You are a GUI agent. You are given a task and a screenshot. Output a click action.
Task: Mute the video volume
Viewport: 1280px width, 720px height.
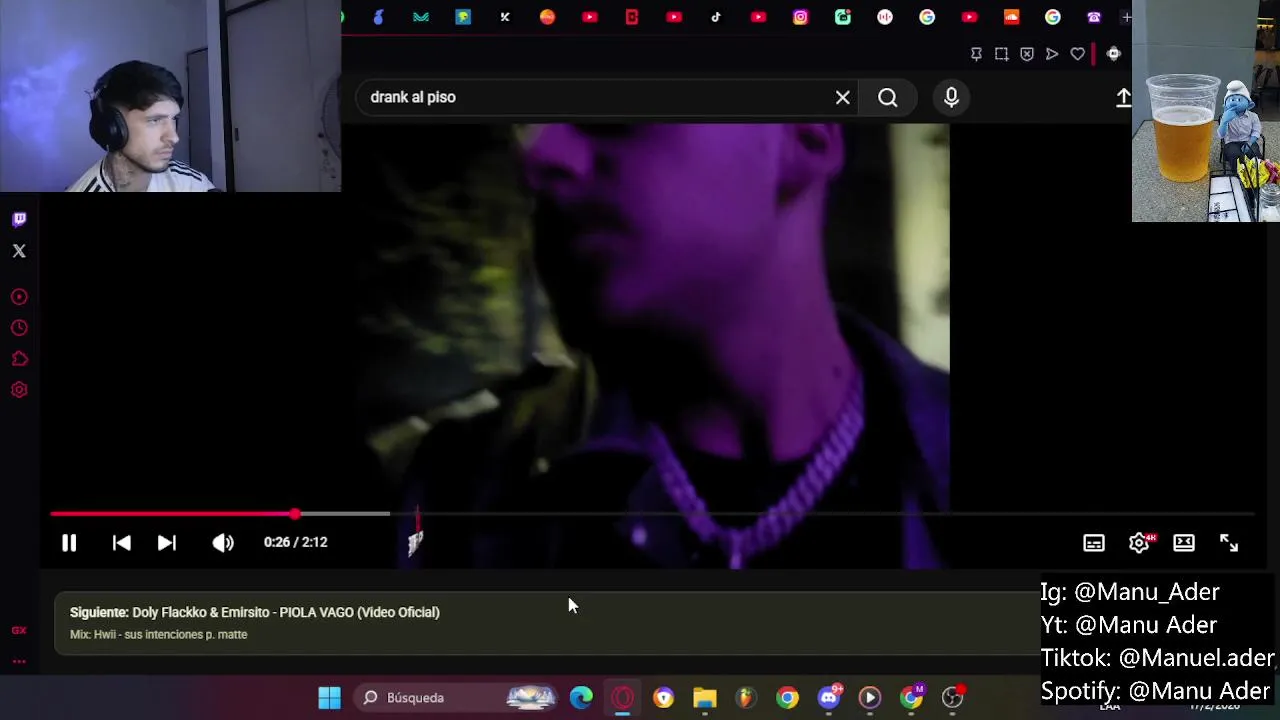tap(222, 542)
